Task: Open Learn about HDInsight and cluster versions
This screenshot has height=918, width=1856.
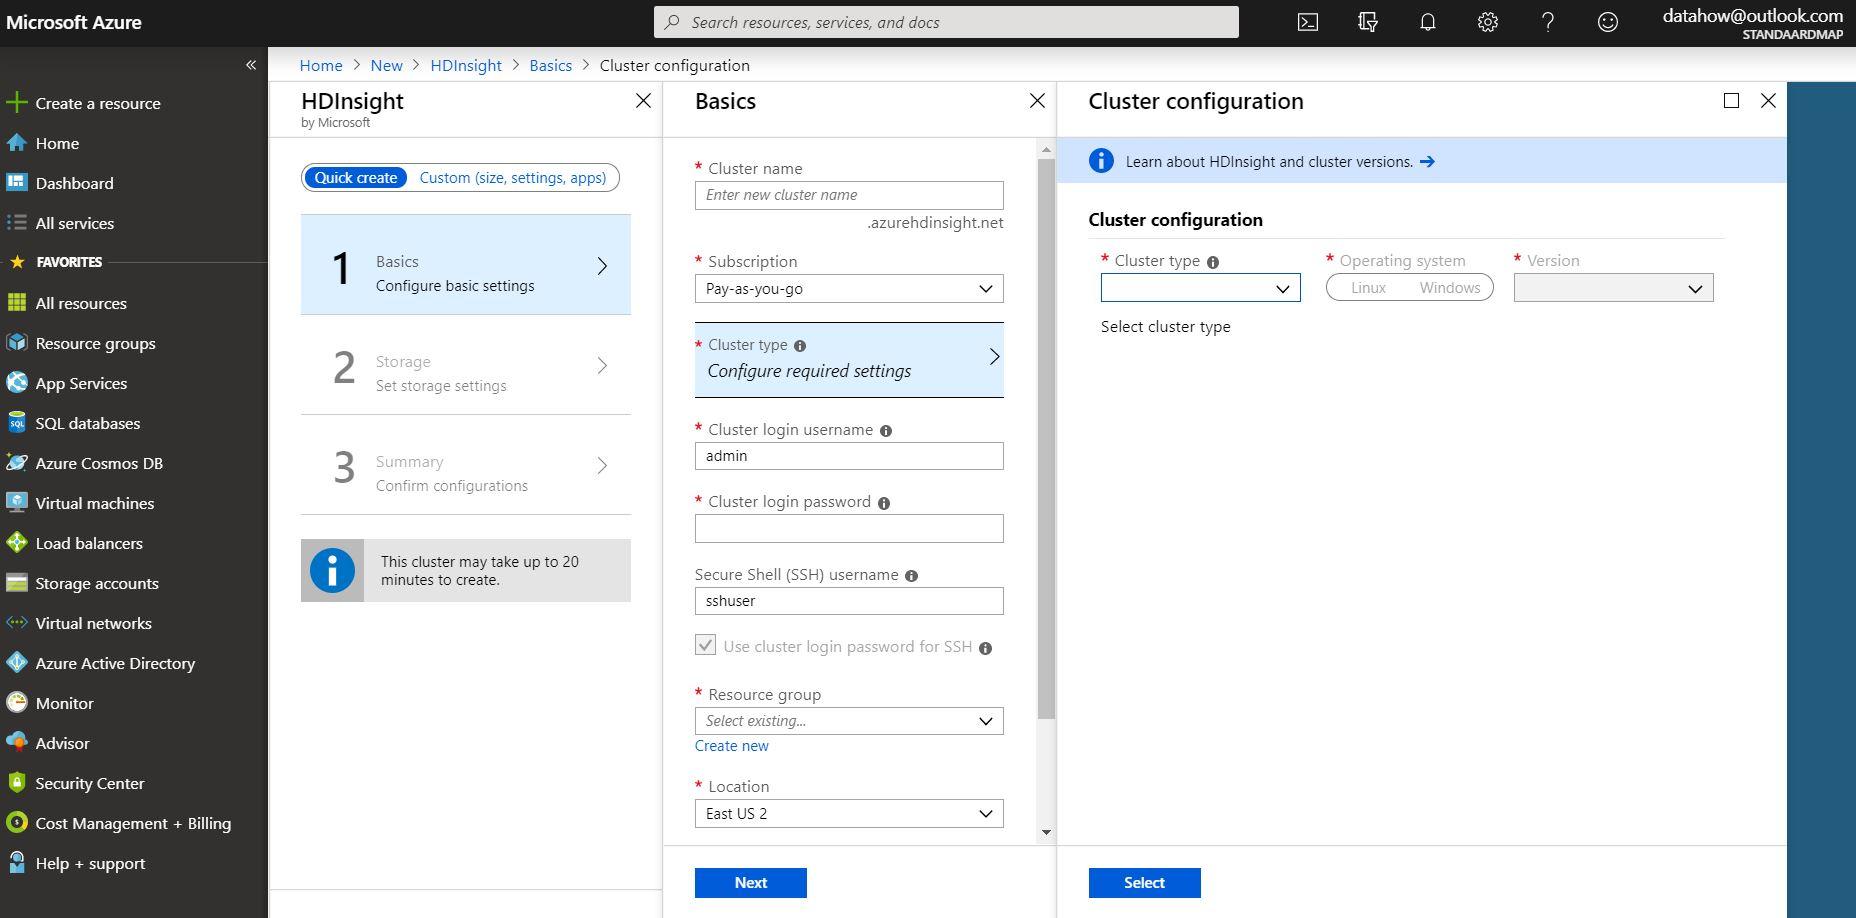Action: point(1280,162)
